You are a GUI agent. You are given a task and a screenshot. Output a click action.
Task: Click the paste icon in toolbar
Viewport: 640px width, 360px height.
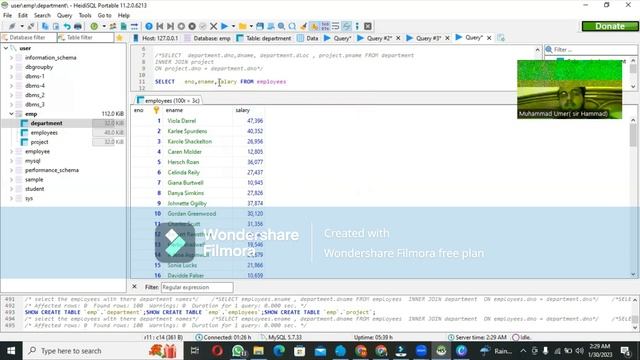click(x=56, y=26)
